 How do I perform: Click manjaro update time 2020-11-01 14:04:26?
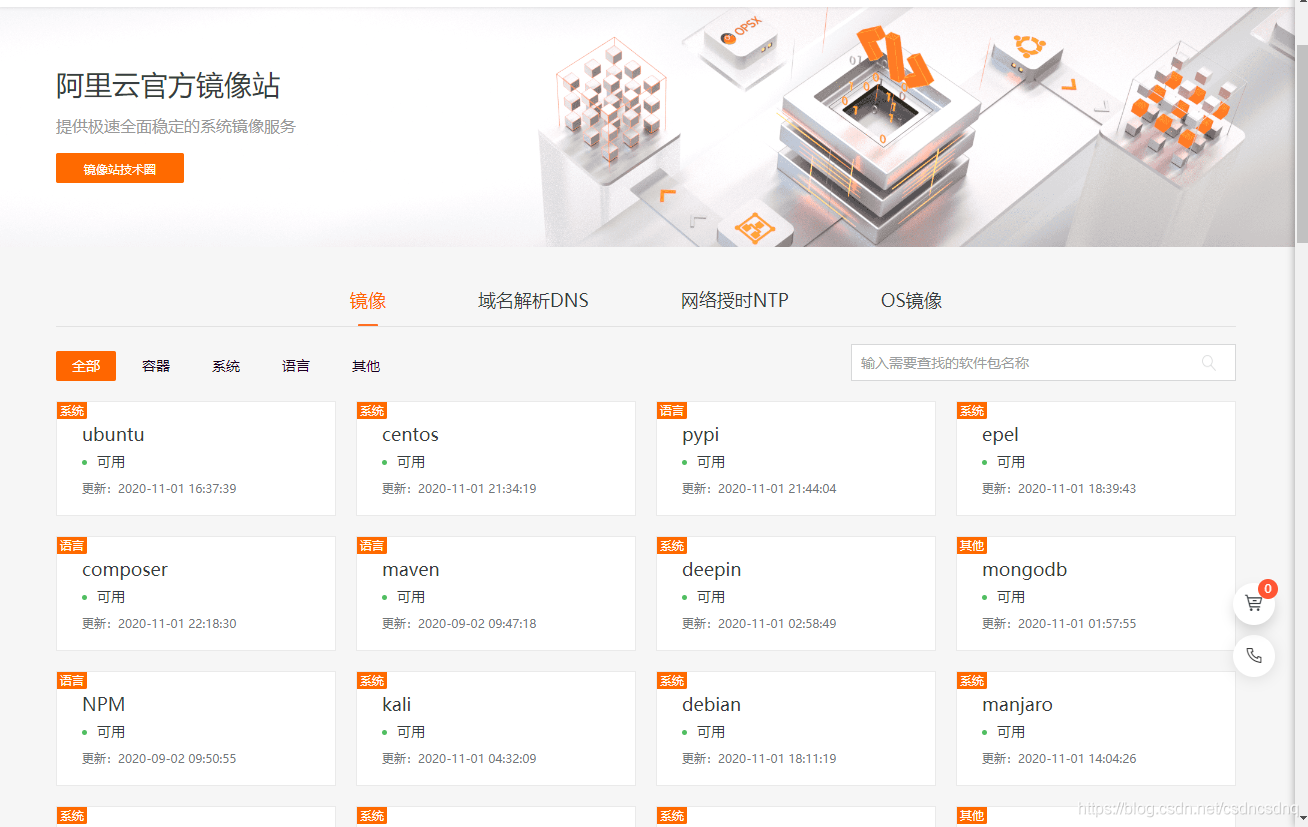point(1077,759)
